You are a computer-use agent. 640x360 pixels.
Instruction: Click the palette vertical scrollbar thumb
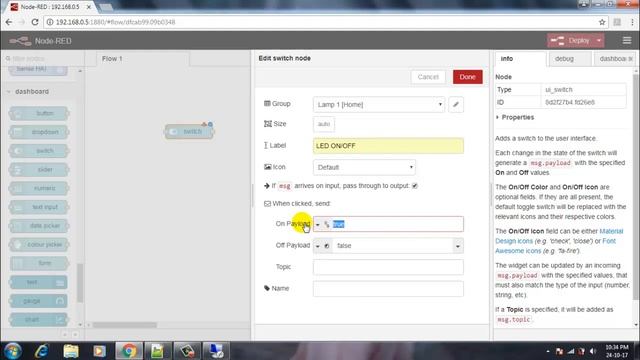(80, 282)
